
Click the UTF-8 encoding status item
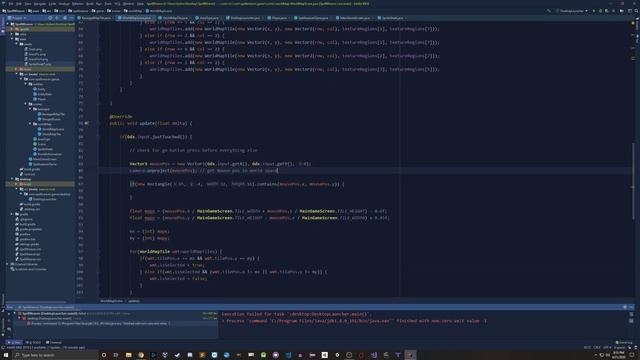[608, 348]
